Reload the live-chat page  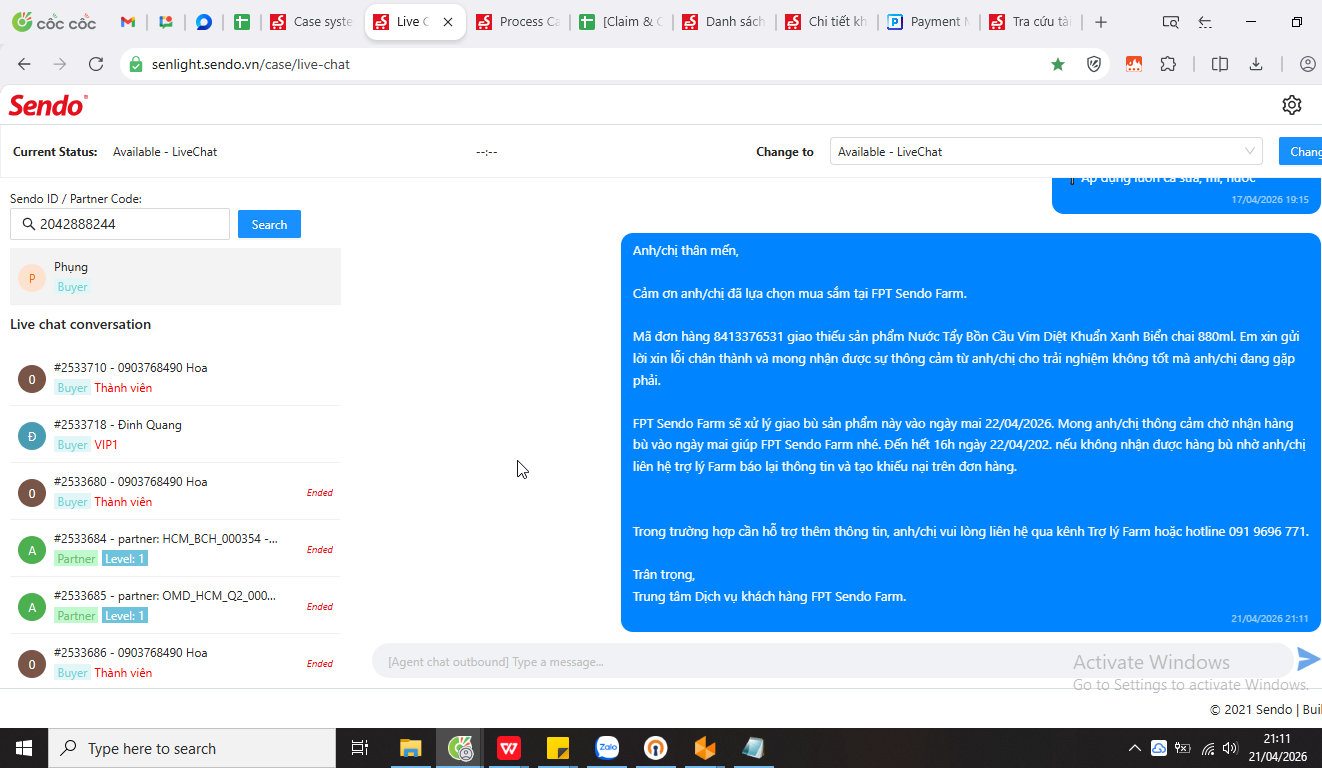(96, 64)
